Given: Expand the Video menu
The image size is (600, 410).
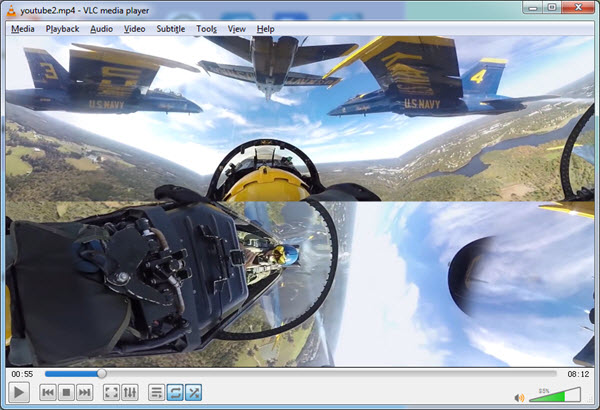Looking at the screenshot, I should pos(134,29).
